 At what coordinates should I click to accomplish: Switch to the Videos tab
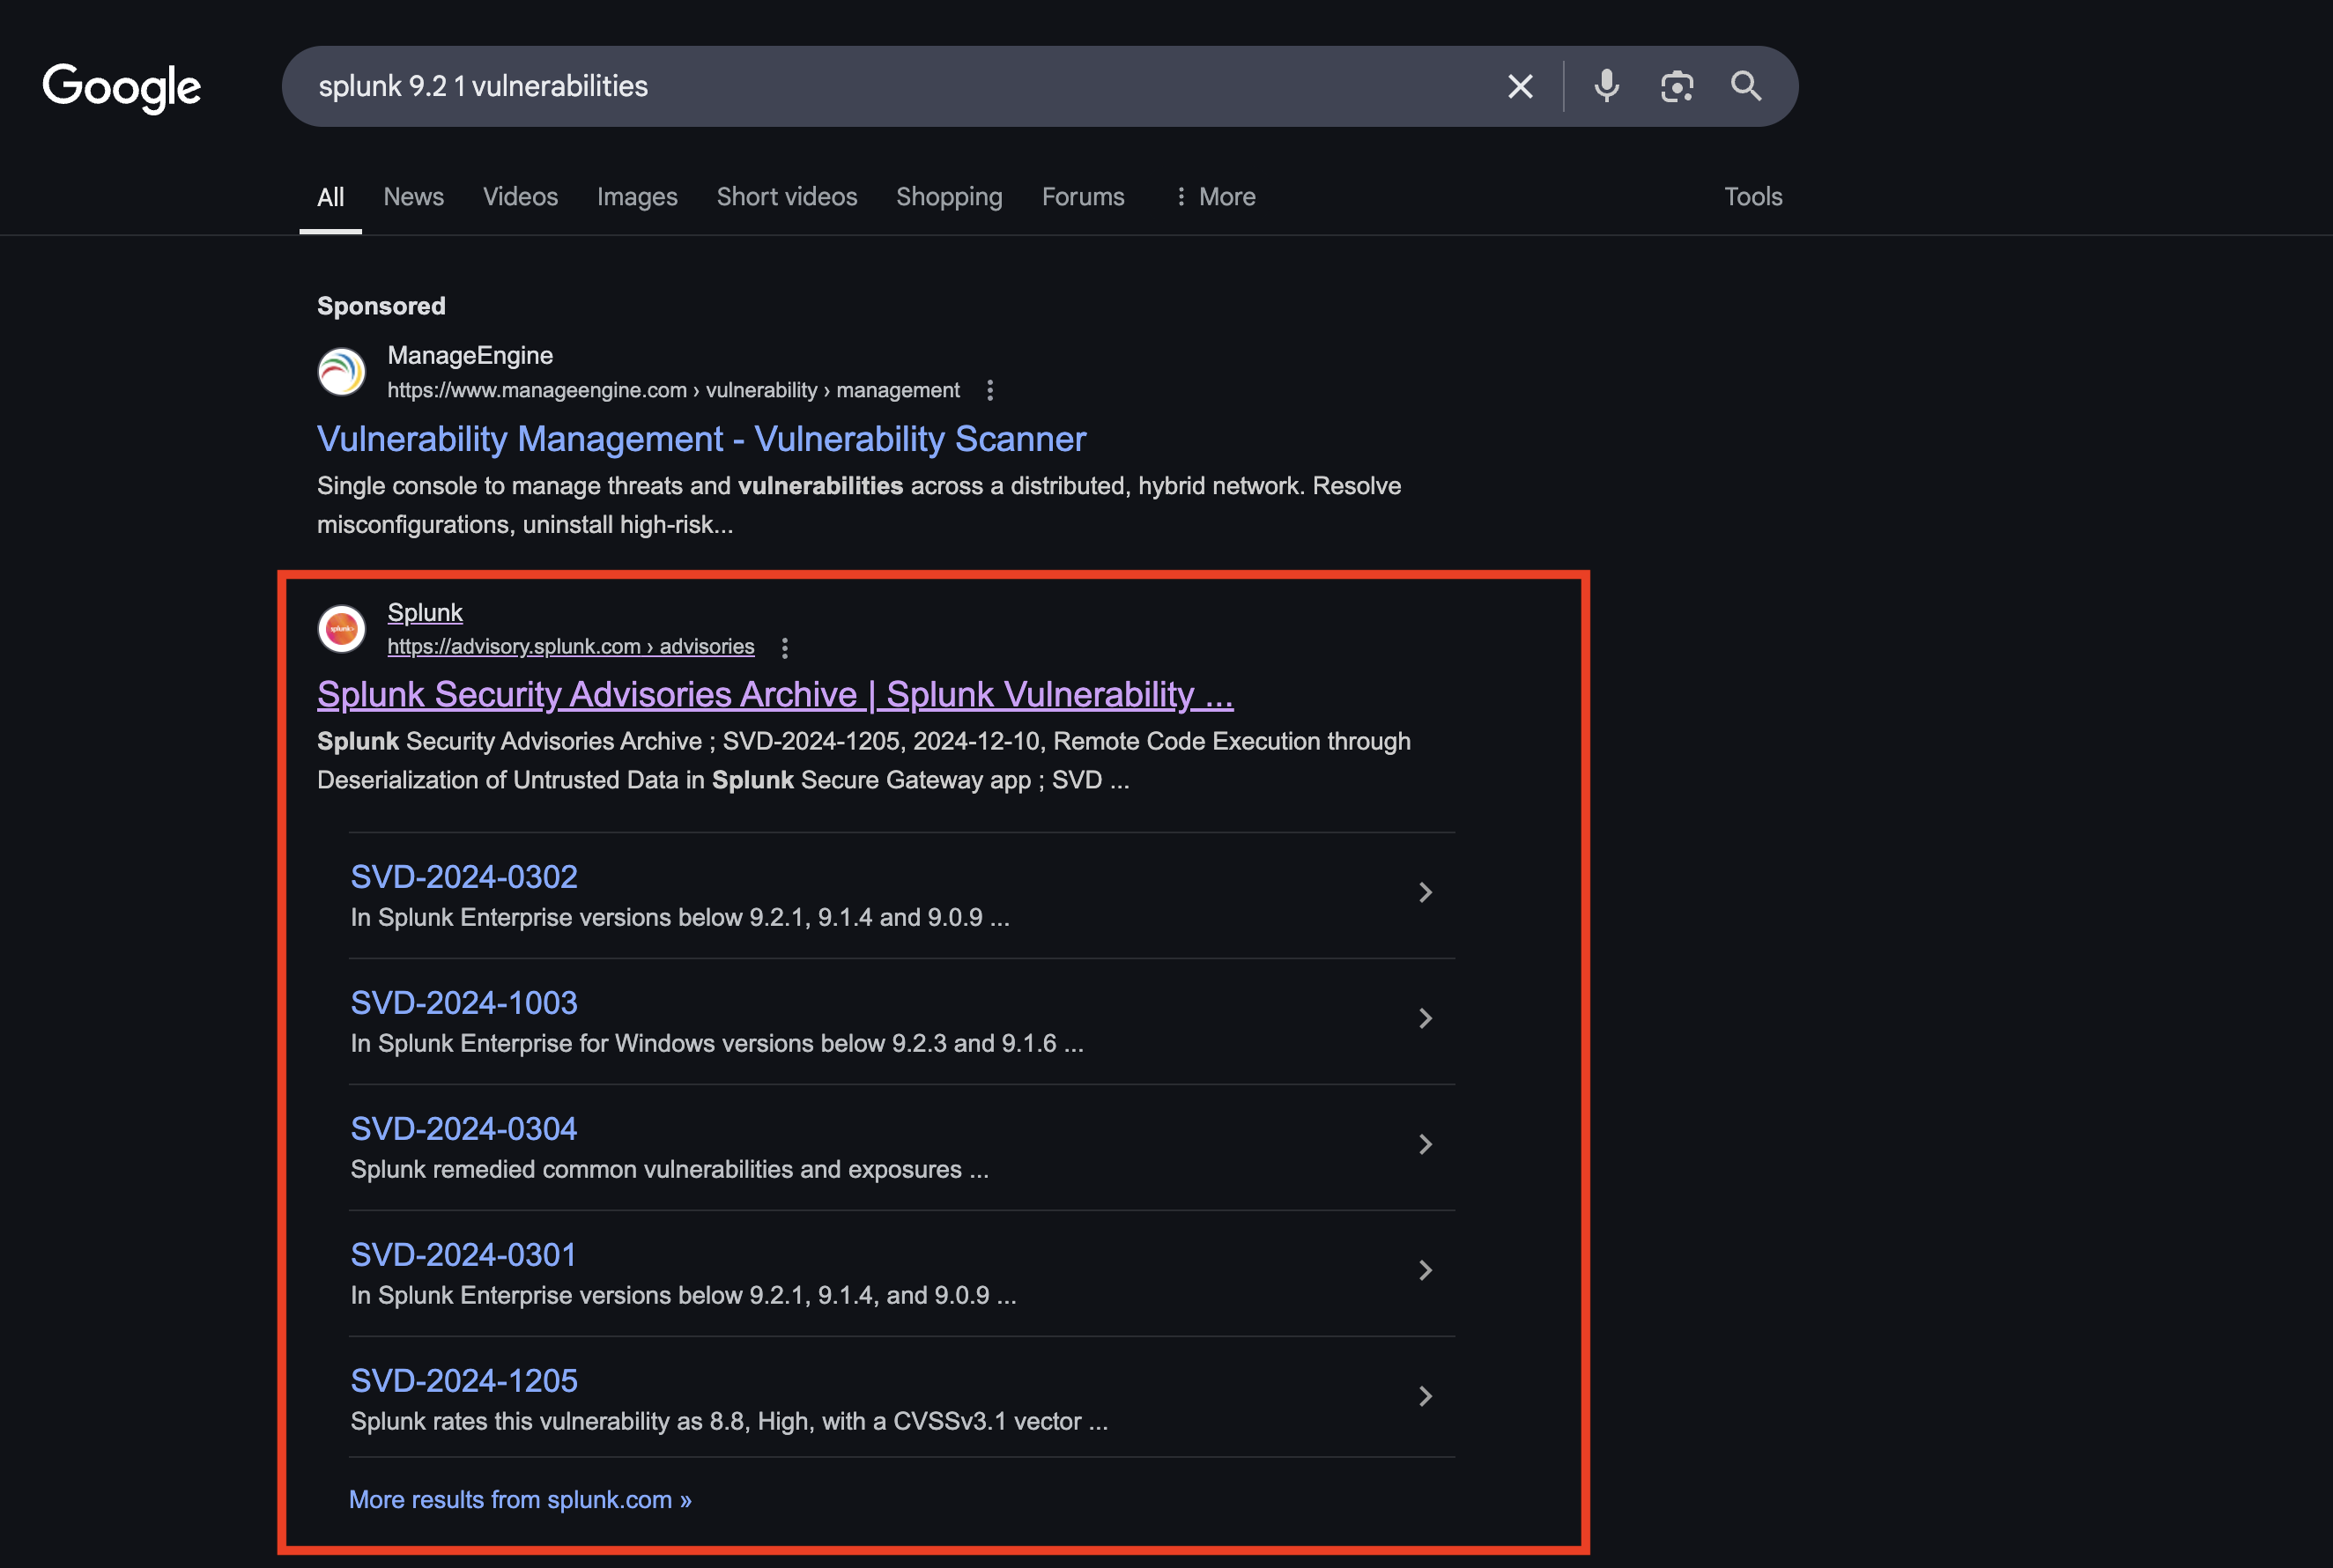[x=520, y=197]
